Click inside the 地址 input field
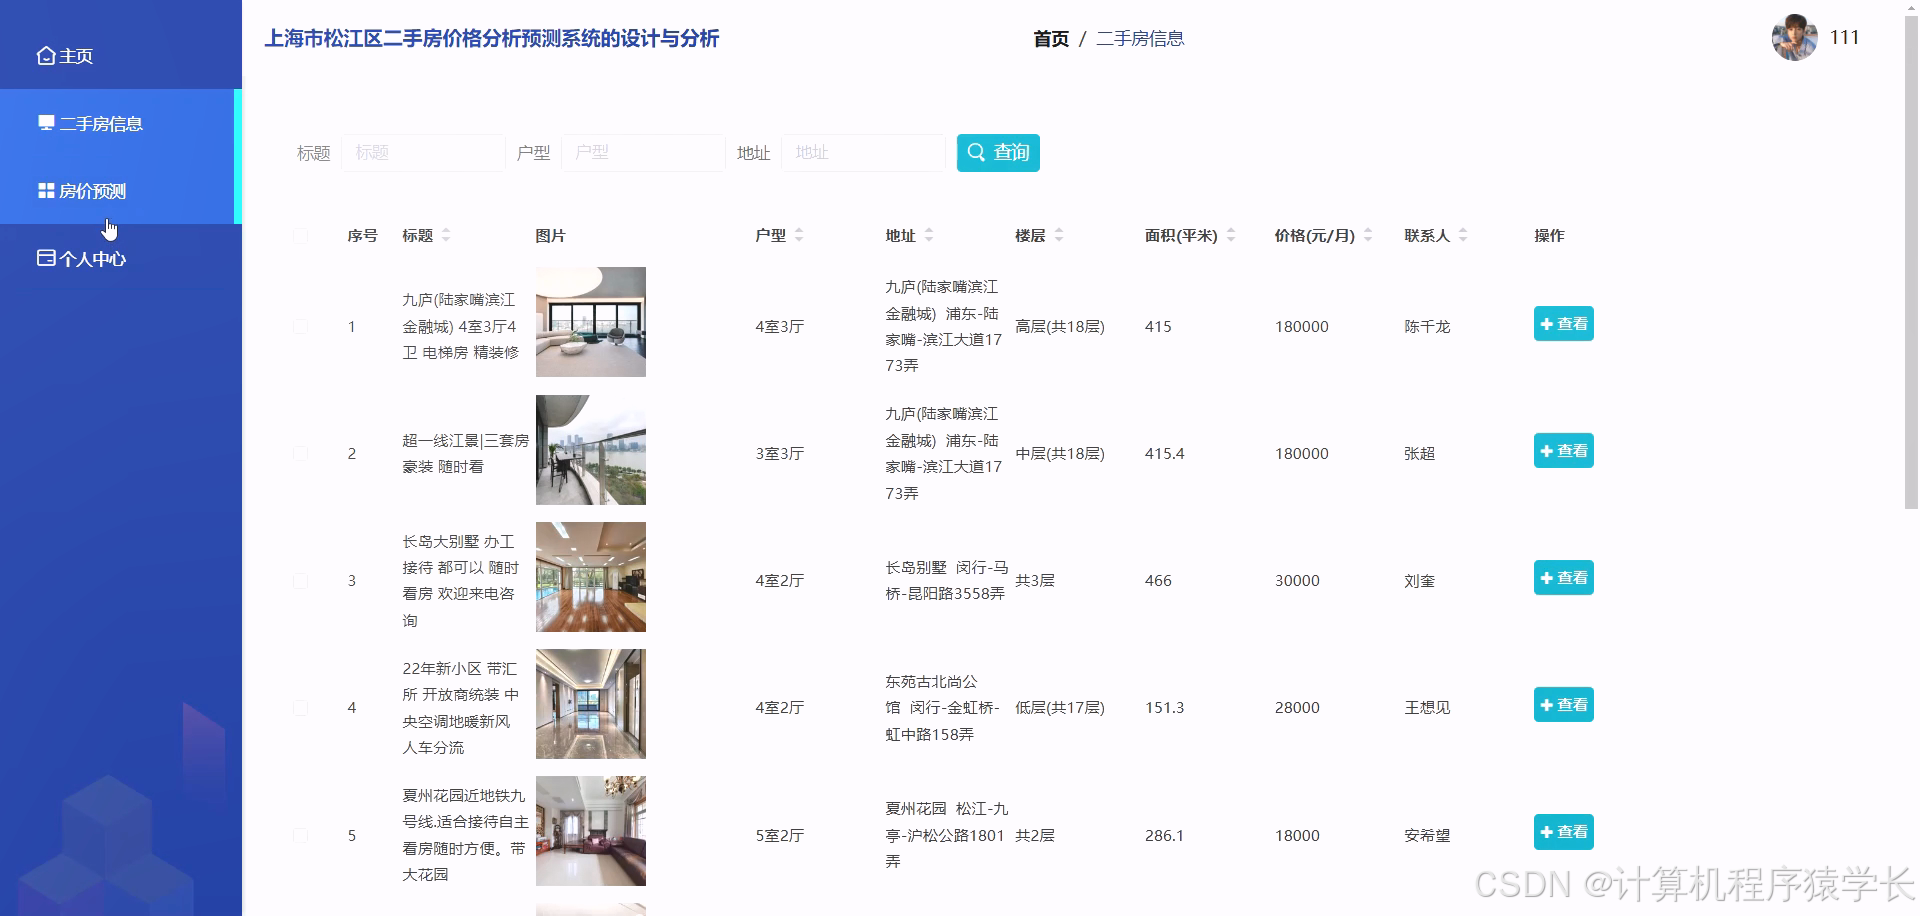The image size is (1920, 916). [x=862, y=152]
